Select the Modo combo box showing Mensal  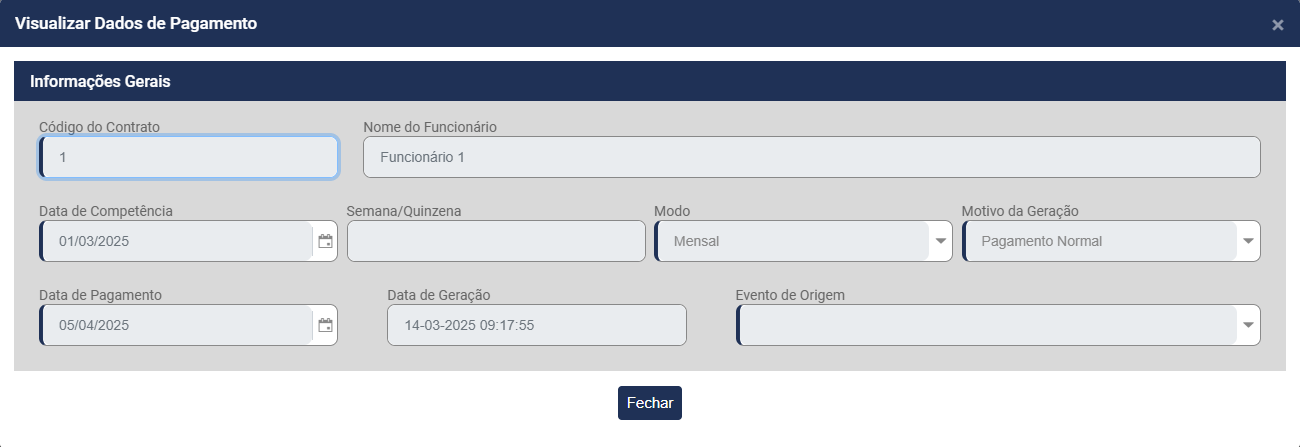pyautogui.click(x=790, y=241)
